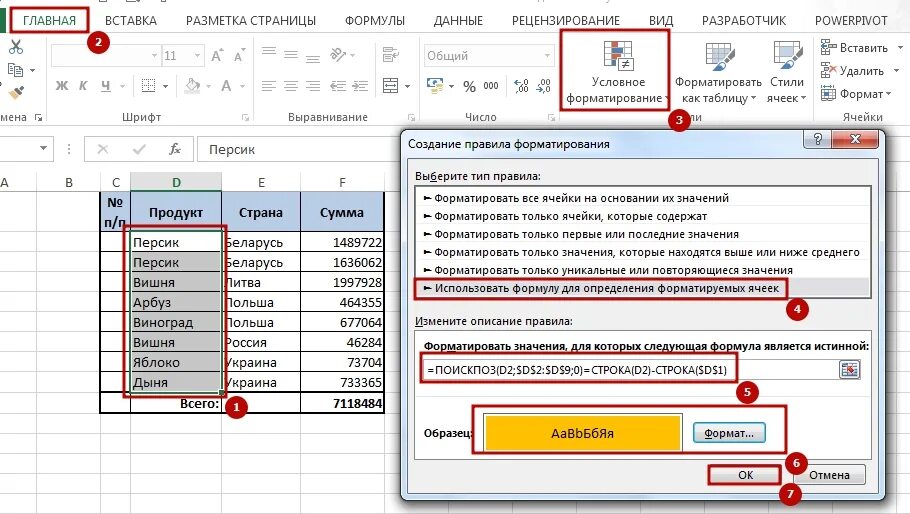Select the Format Painter brush icon
910x514 pixels.
[x=16, y=93]
